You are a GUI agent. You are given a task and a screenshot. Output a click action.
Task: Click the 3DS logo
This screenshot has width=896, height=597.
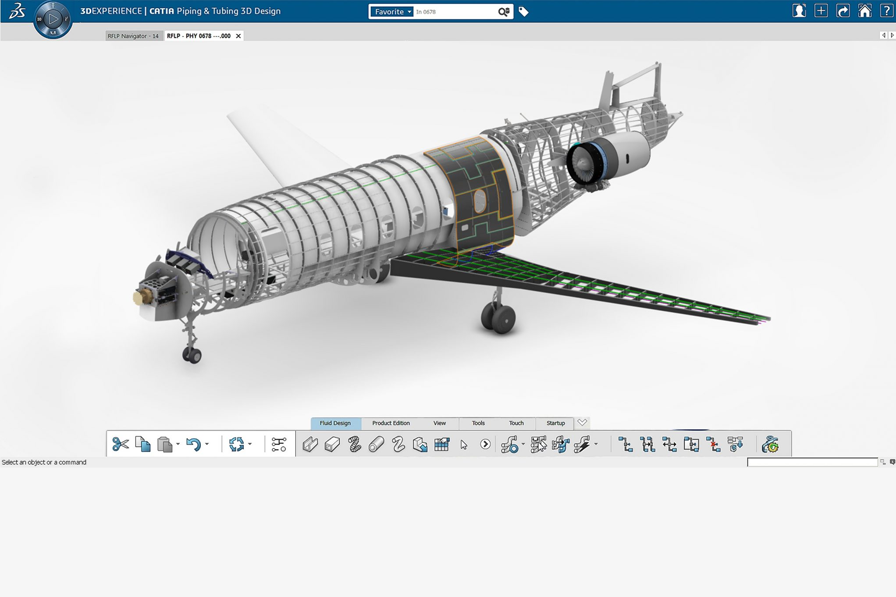pos(17,11)
